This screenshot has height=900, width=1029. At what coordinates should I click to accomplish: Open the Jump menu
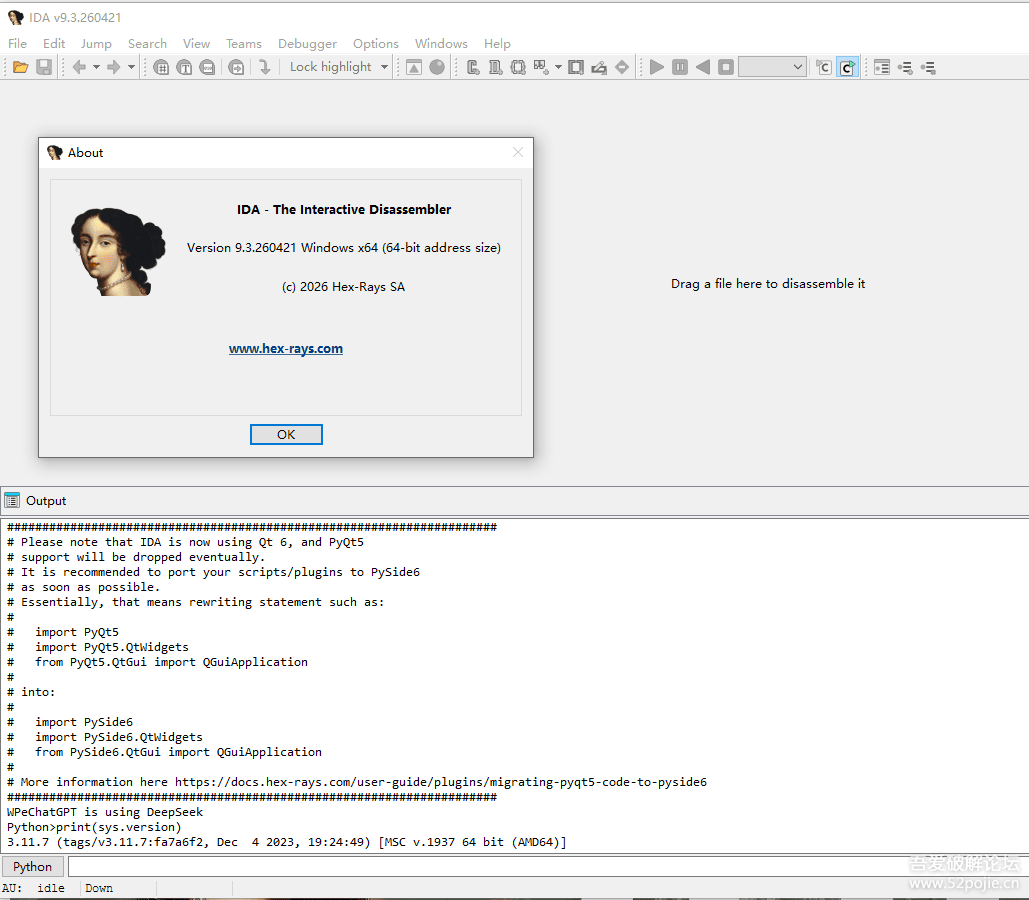96,43
